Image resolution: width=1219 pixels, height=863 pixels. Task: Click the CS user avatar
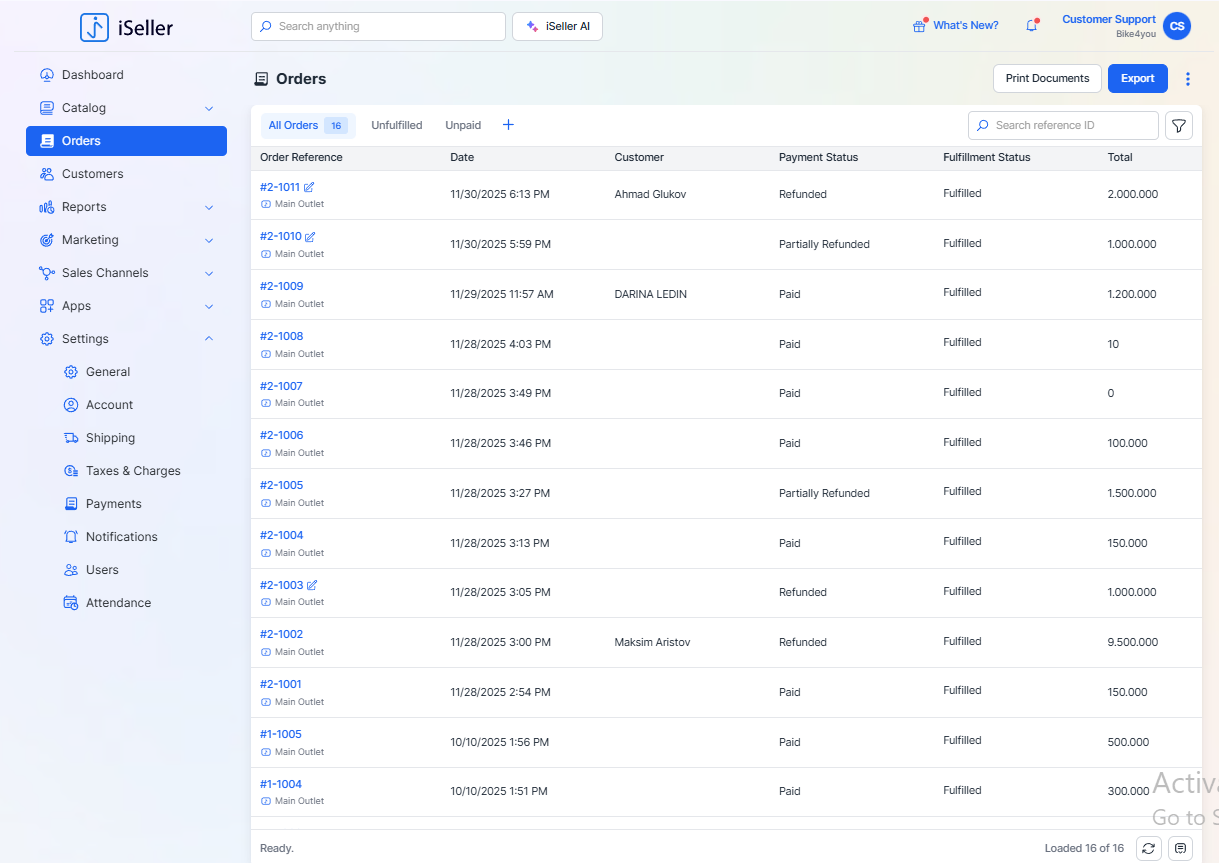1177,27
